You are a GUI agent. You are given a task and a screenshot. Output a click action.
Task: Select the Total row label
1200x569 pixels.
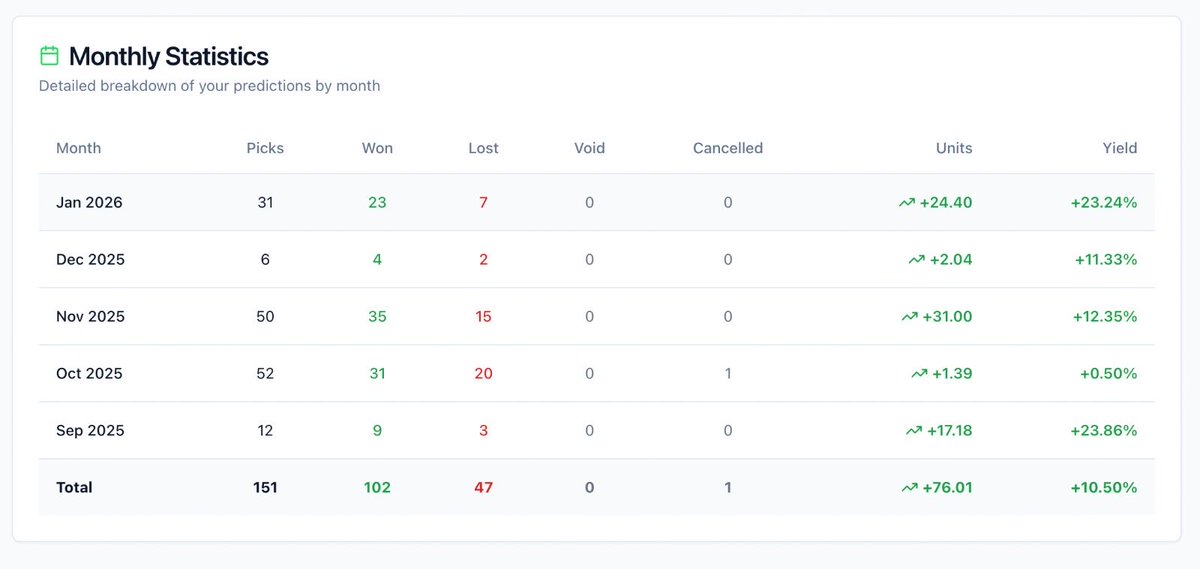click(x=74, y=487)
